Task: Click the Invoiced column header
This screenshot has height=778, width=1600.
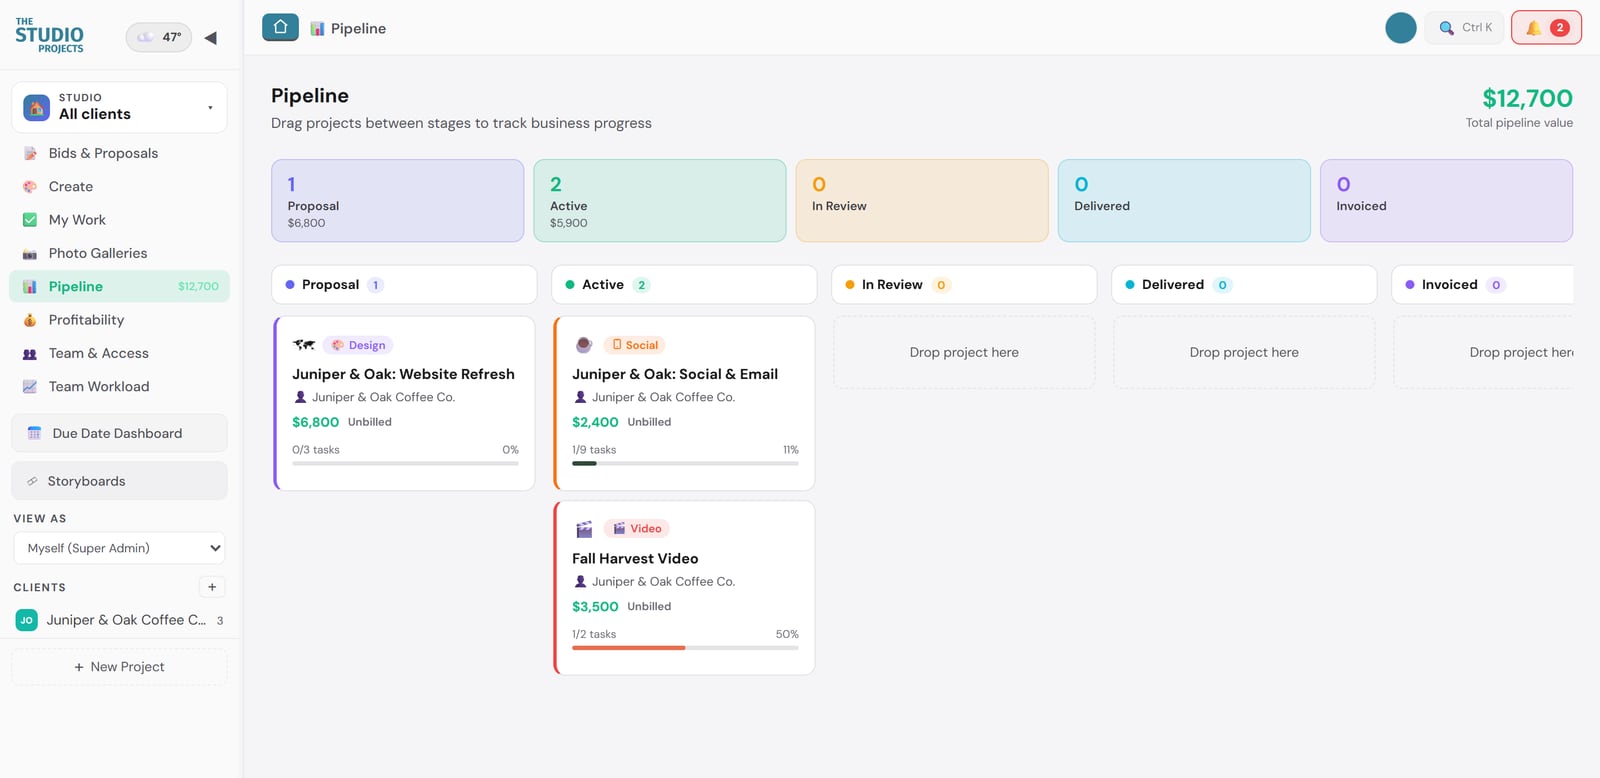Action: click(1484, 285)
